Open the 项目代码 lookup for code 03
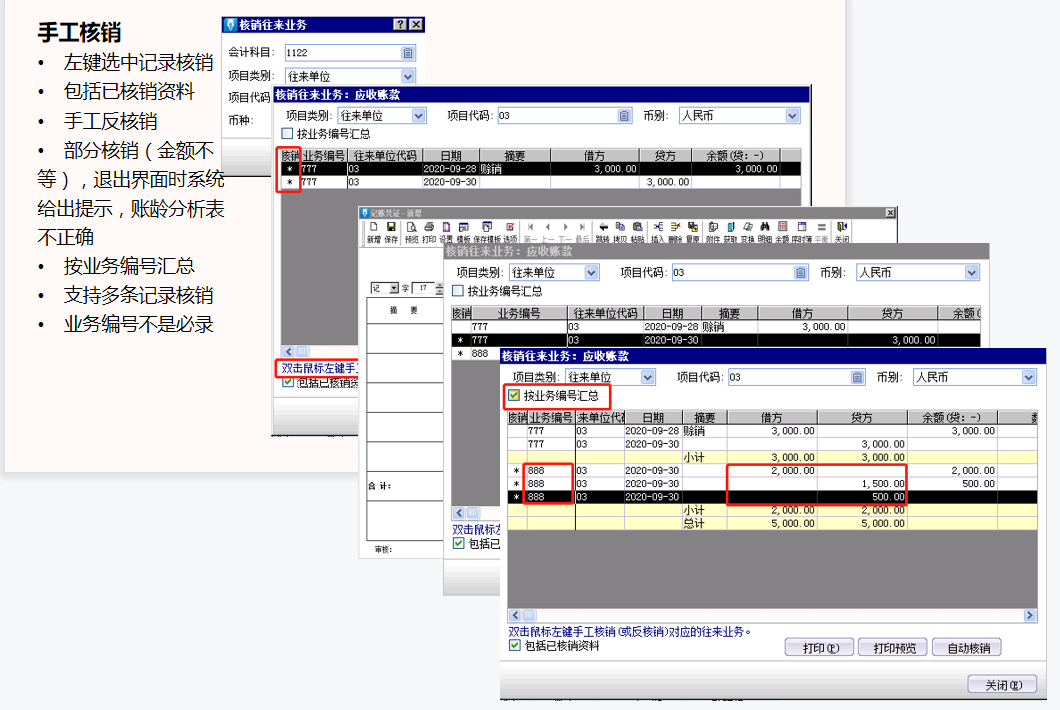This screenshot has width=1060, height=710. point(858,376)
